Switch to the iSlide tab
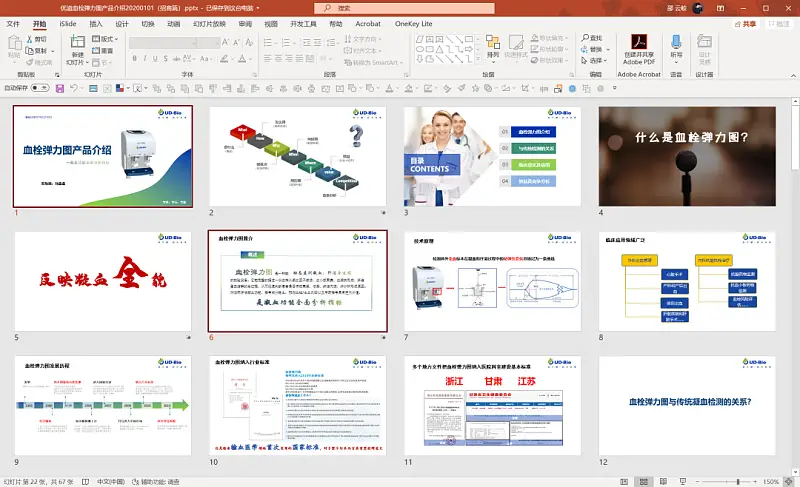Image resolution: width=800 pixels, height=487 pixels. coord(67,24)
